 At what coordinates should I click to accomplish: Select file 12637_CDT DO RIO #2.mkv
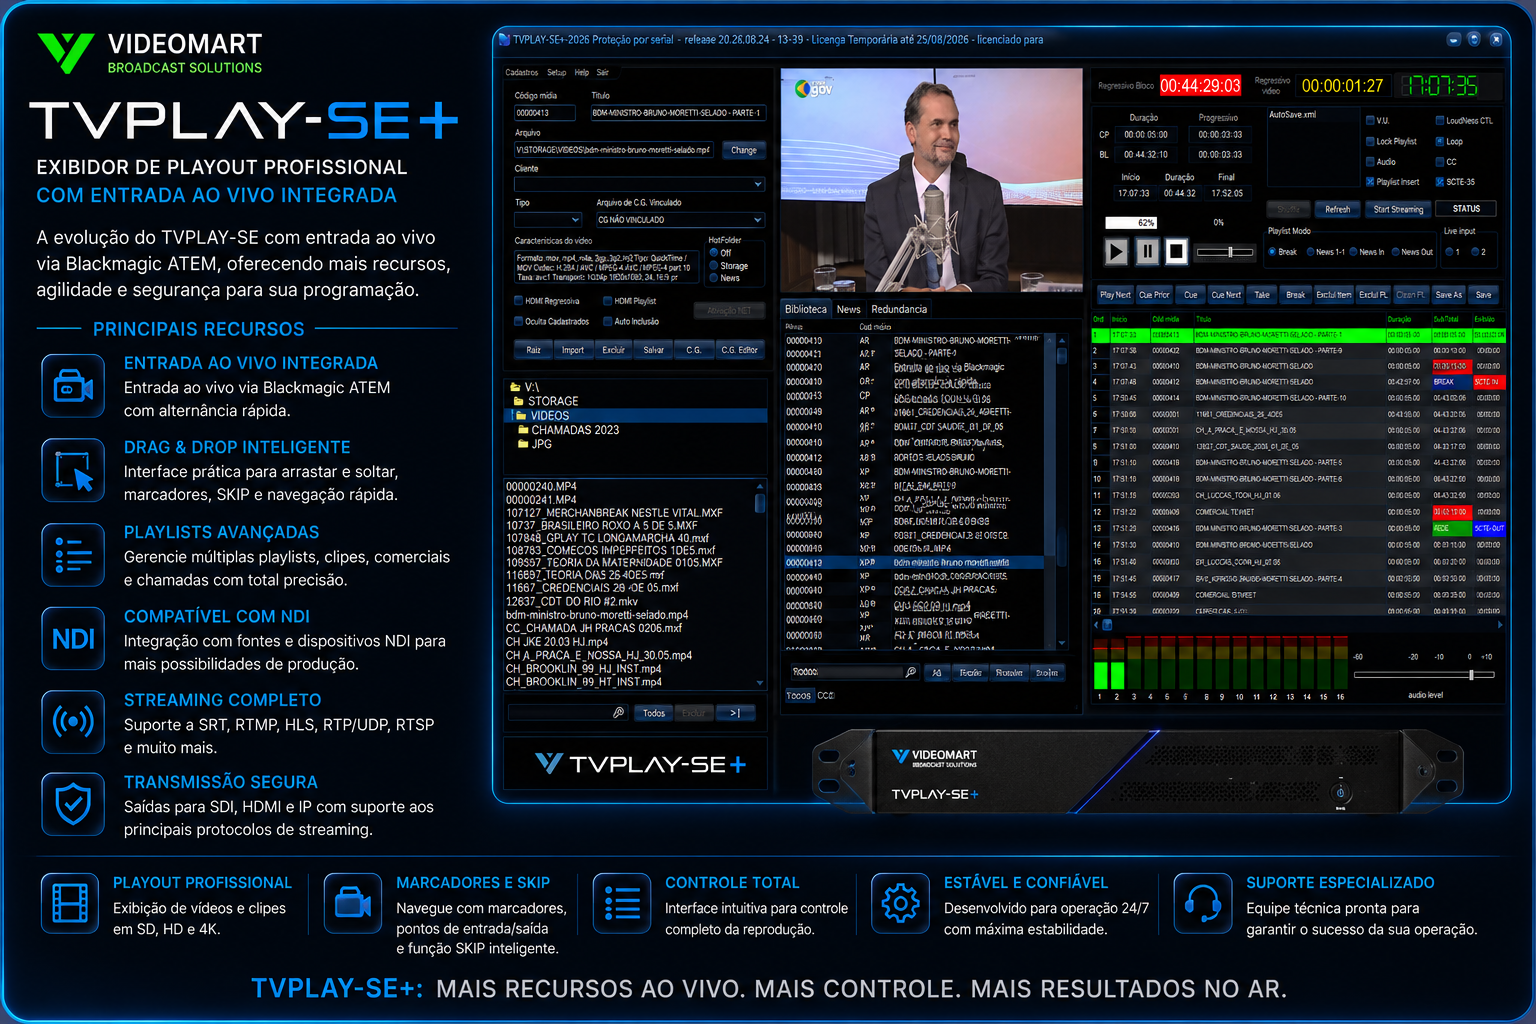click(572, 602)
